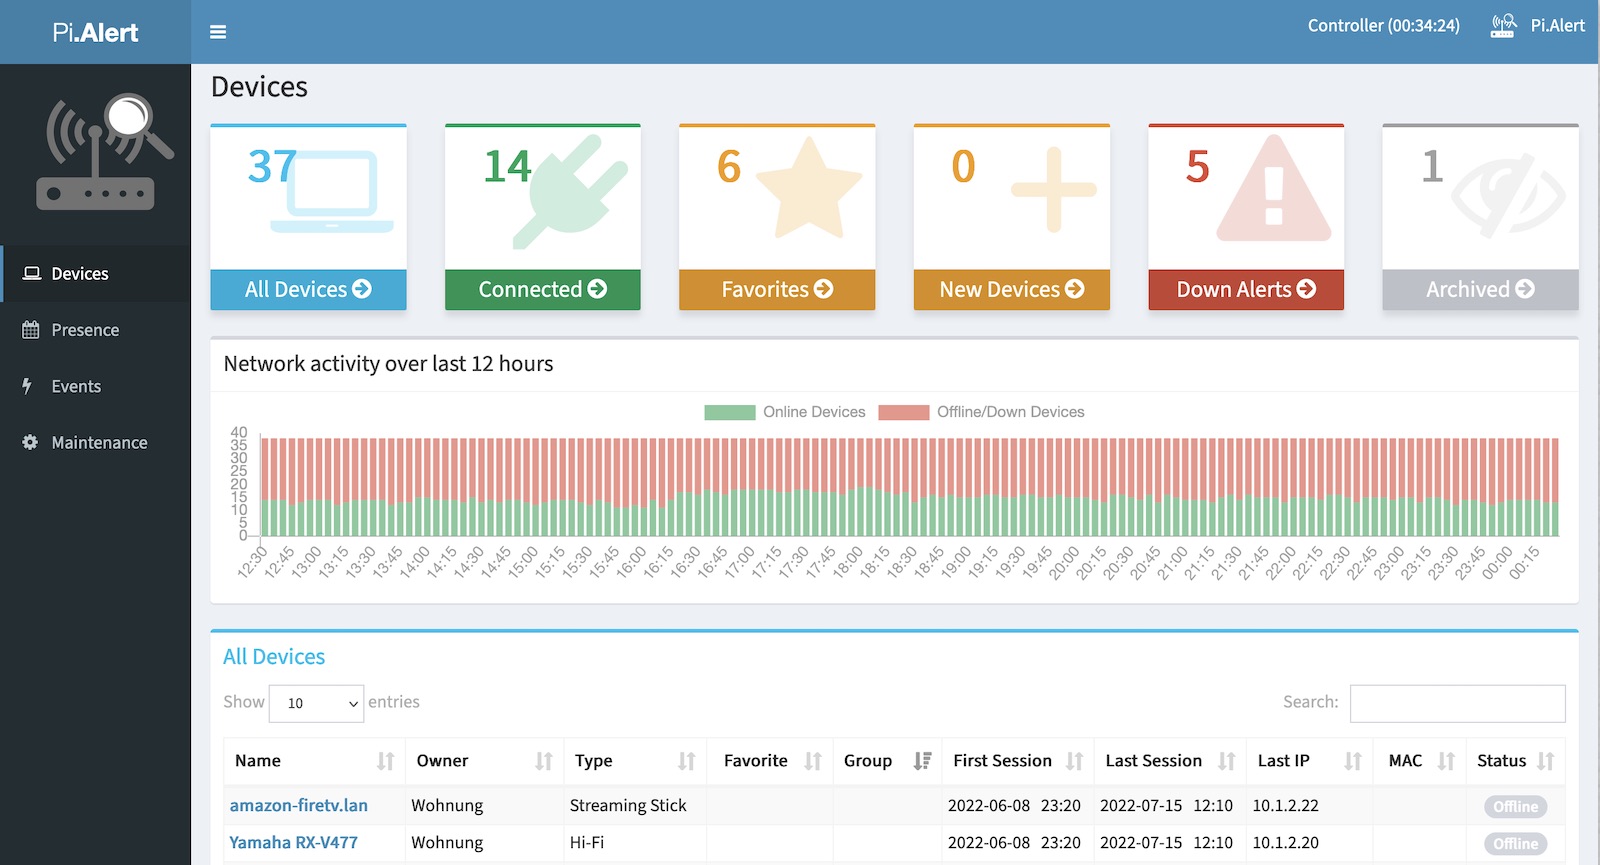Click the plug icon on Connected card
Image resolution: width=1600 pixels, height=865 pixels.
click(x=571, y=191)
